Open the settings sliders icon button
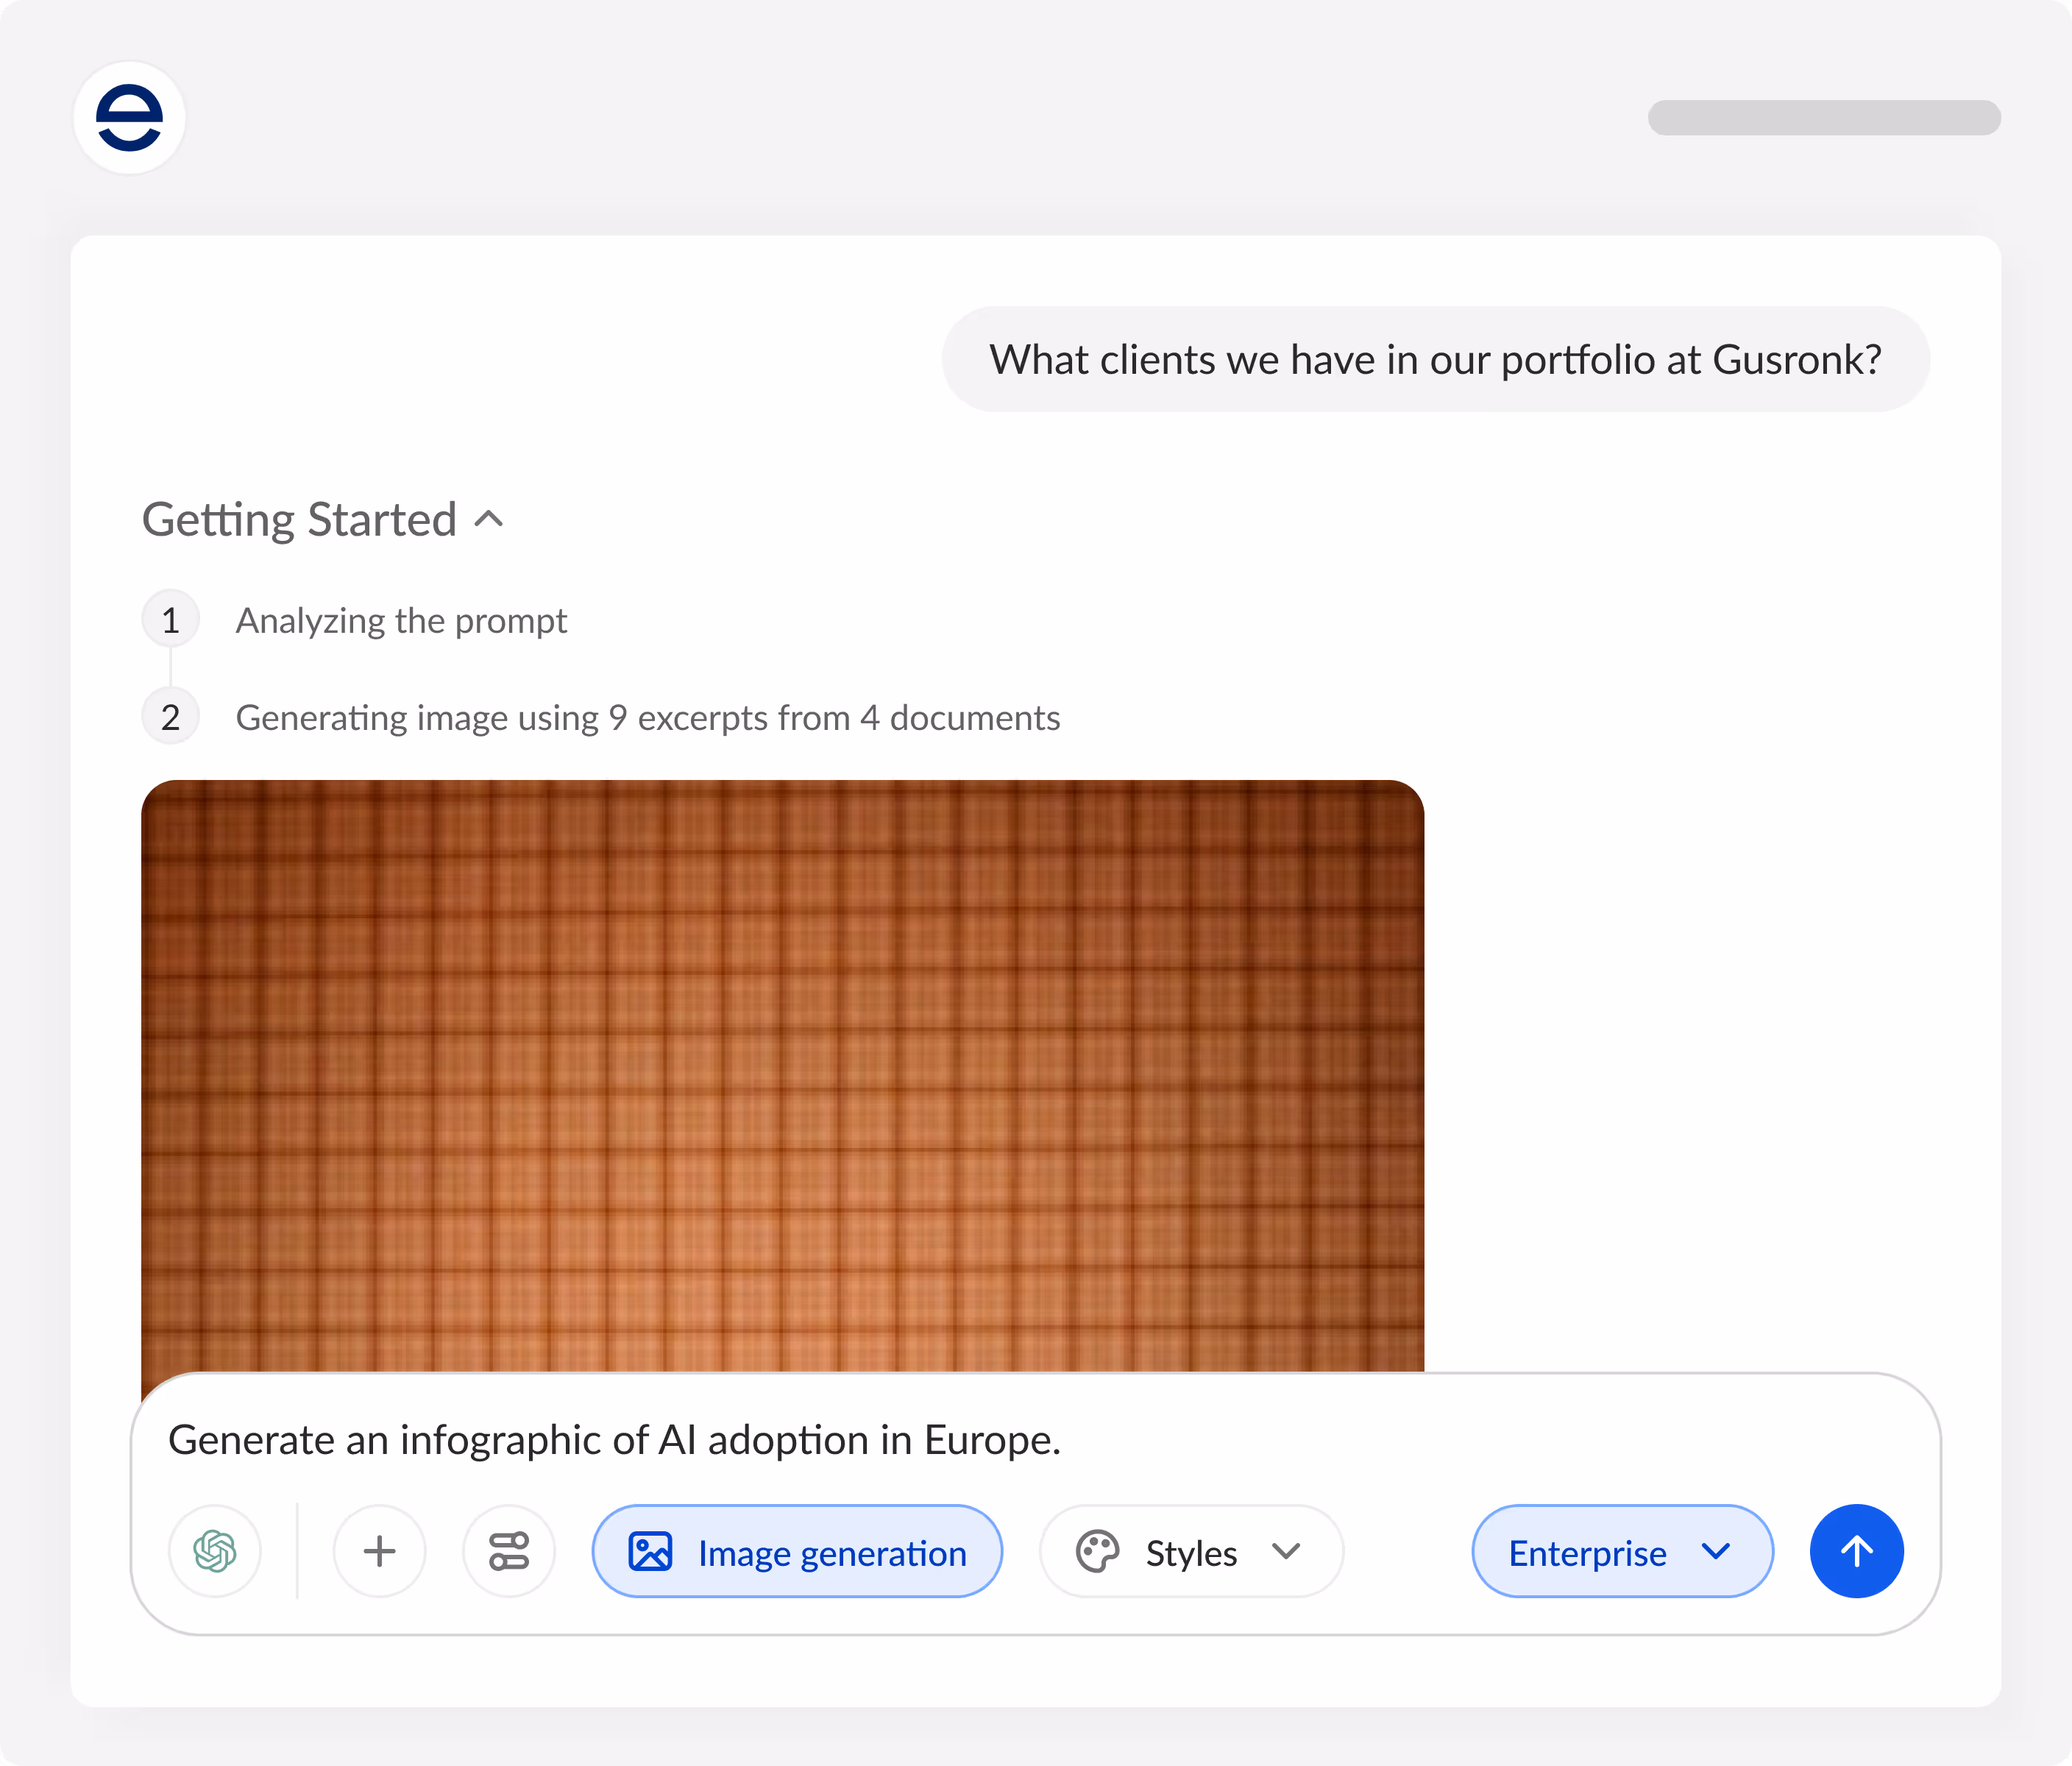Viewport: 2072px width, 1766px height. click(x=508, y=1551)
